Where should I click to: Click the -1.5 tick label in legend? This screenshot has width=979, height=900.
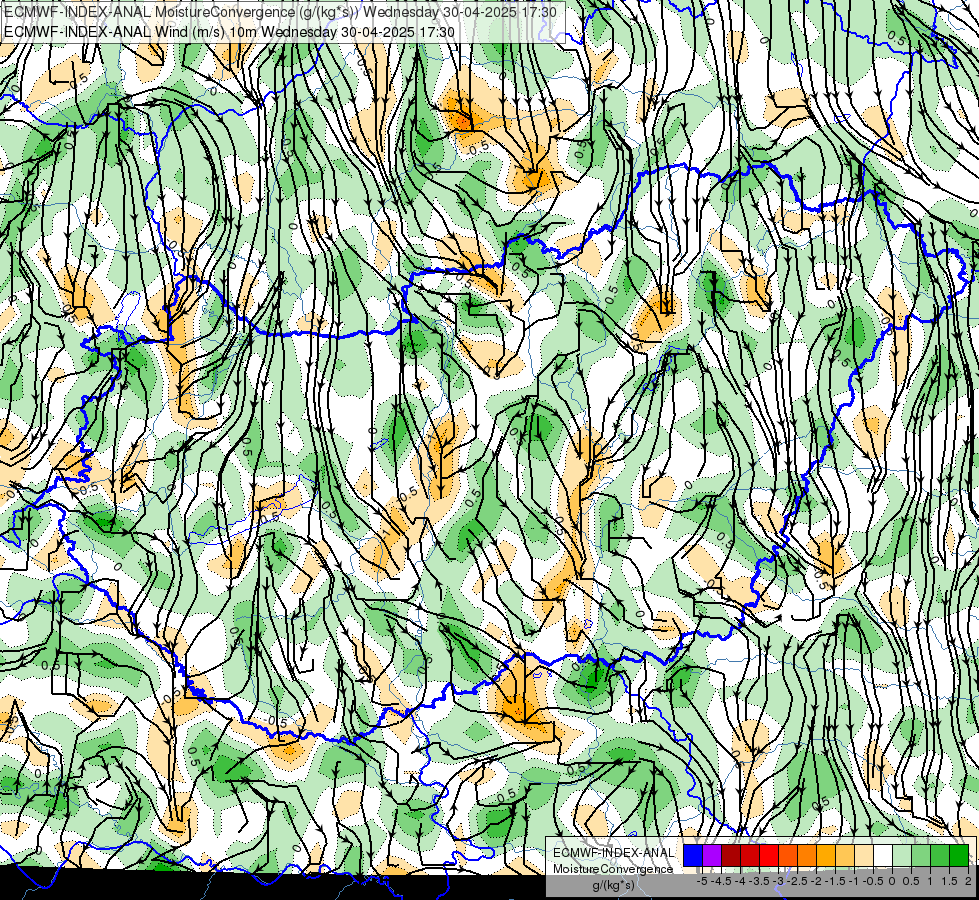tap(835, 881)
